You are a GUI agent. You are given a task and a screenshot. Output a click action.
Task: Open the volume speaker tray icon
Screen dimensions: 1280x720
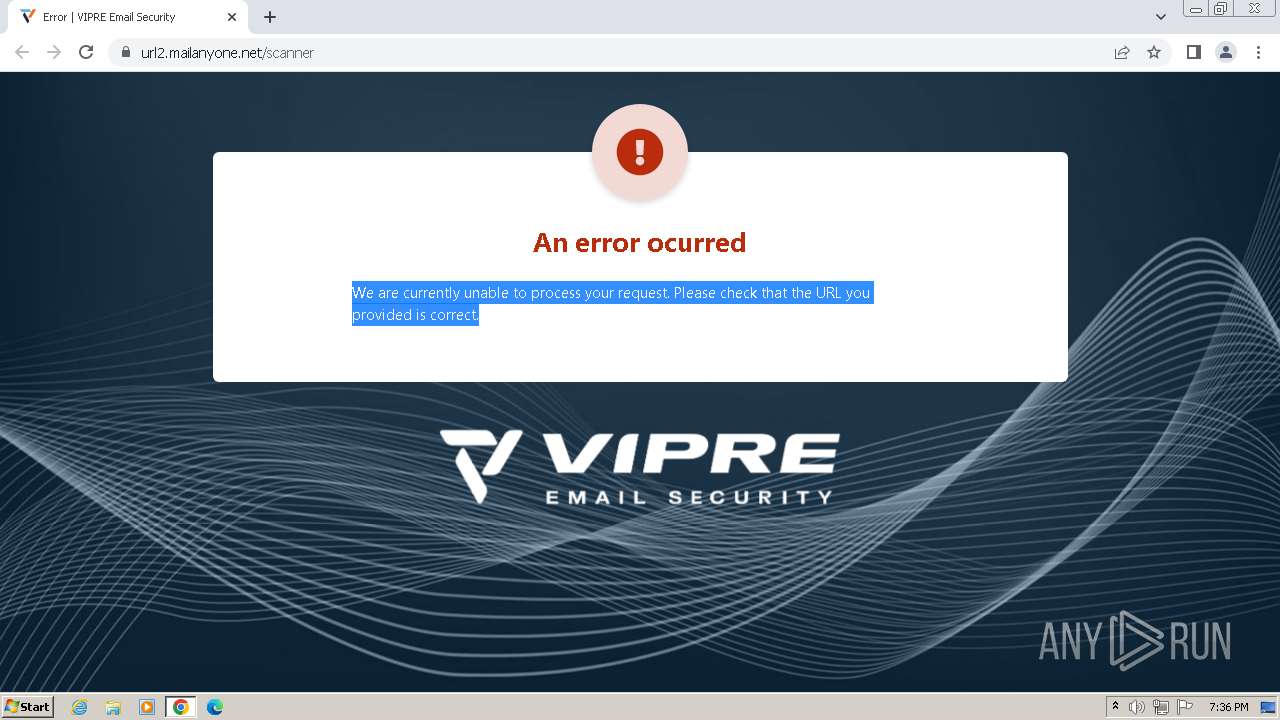pyautogui.click(x=1137, y=707)
